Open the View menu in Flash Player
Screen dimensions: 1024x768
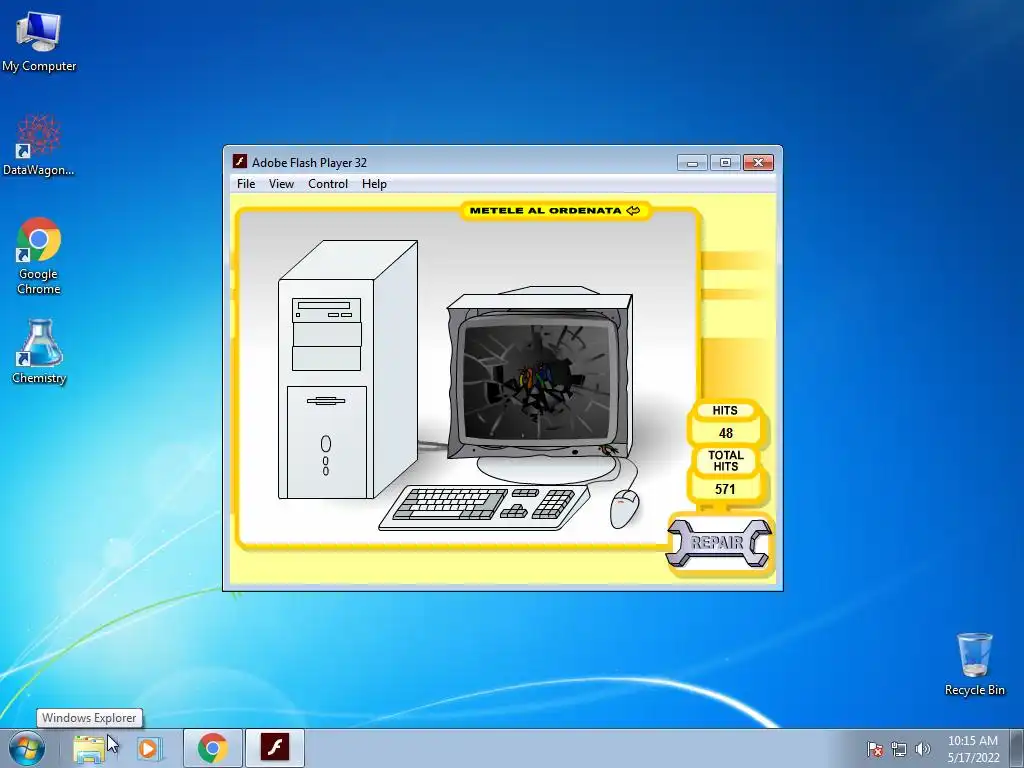(281, 184)
